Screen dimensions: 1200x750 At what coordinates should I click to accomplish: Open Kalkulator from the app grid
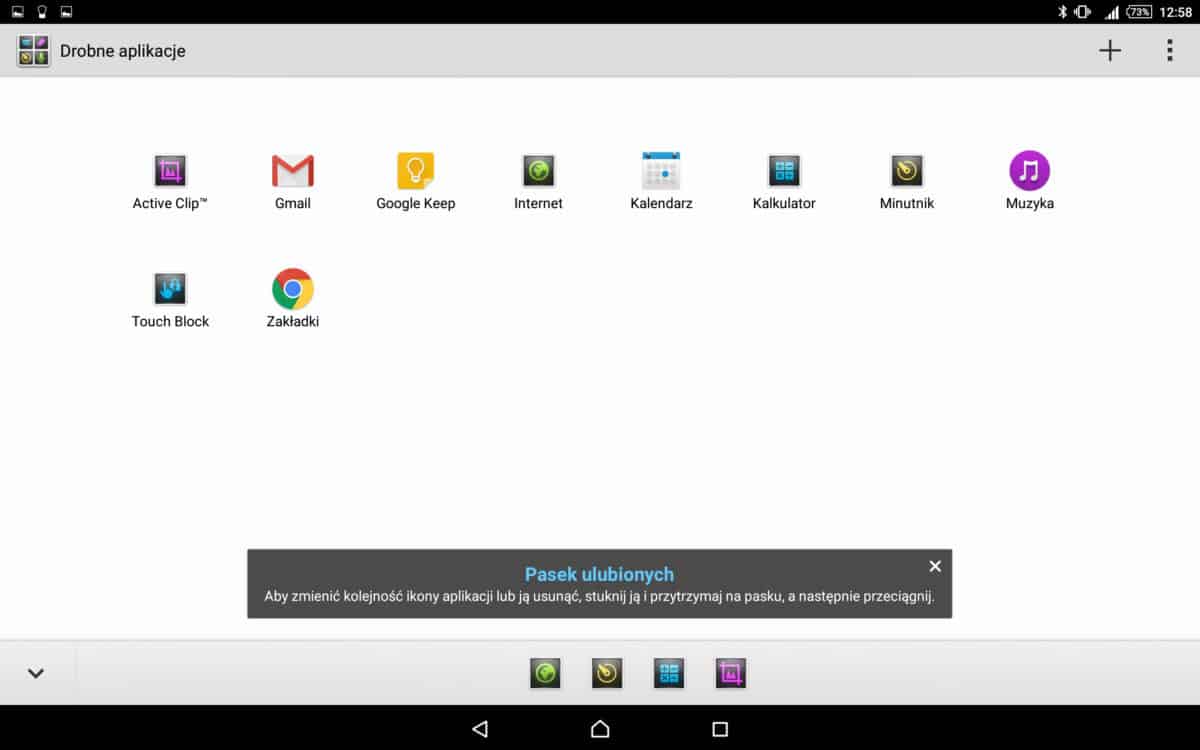[784, 172]
